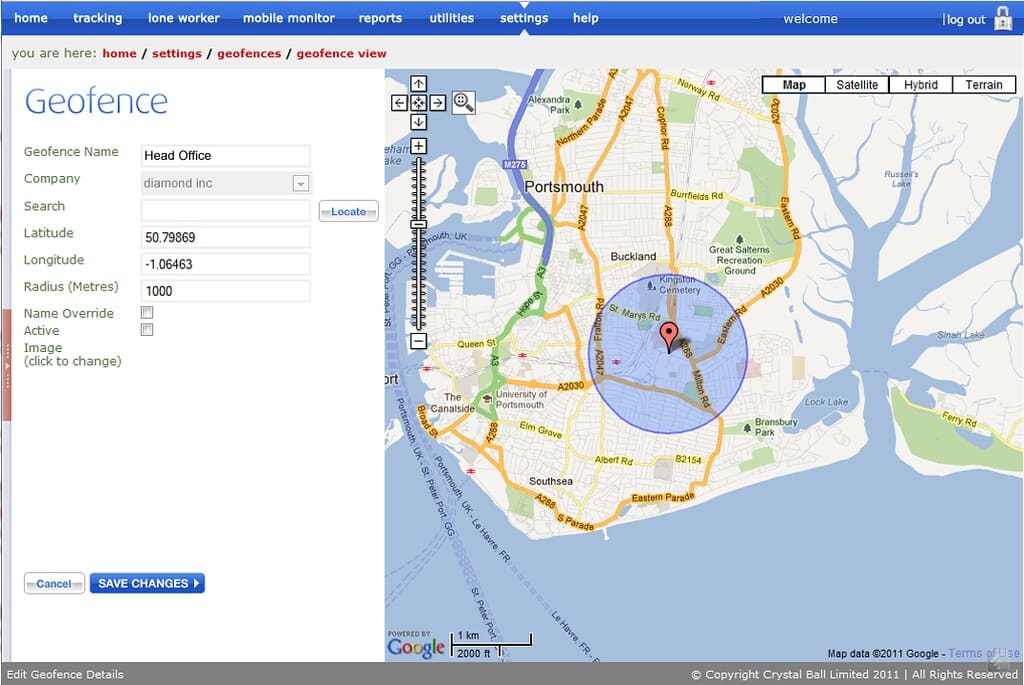Viewport: 1024px width, 685px height.
Task: Click the Geofence Name input field
Action: 225,155
